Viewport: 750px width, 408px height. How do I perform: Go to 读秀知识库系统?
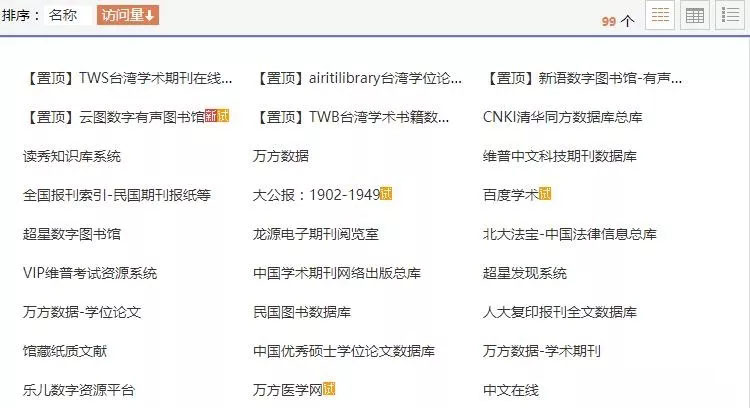(x=71, y=156)
